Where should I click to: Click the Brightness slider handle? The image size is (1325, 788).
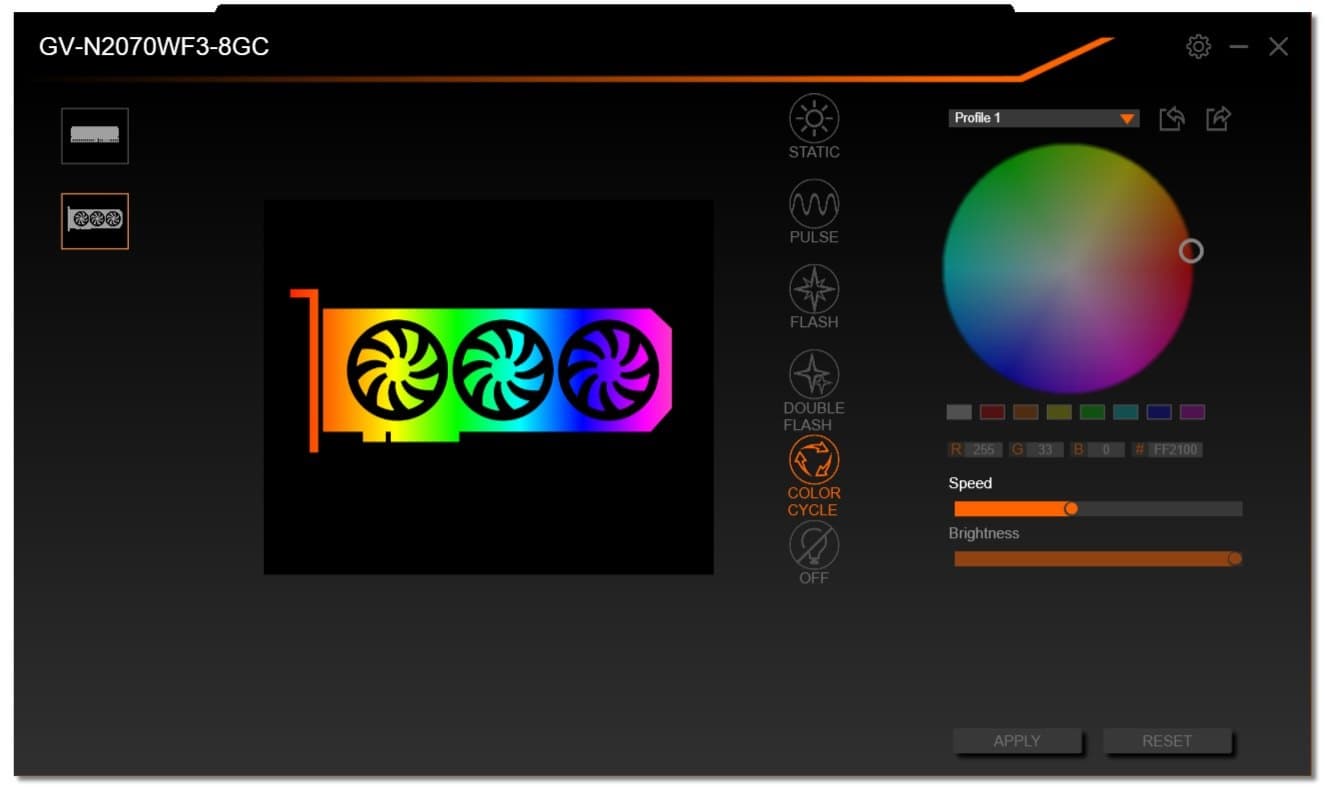(x=1235, y=559)
